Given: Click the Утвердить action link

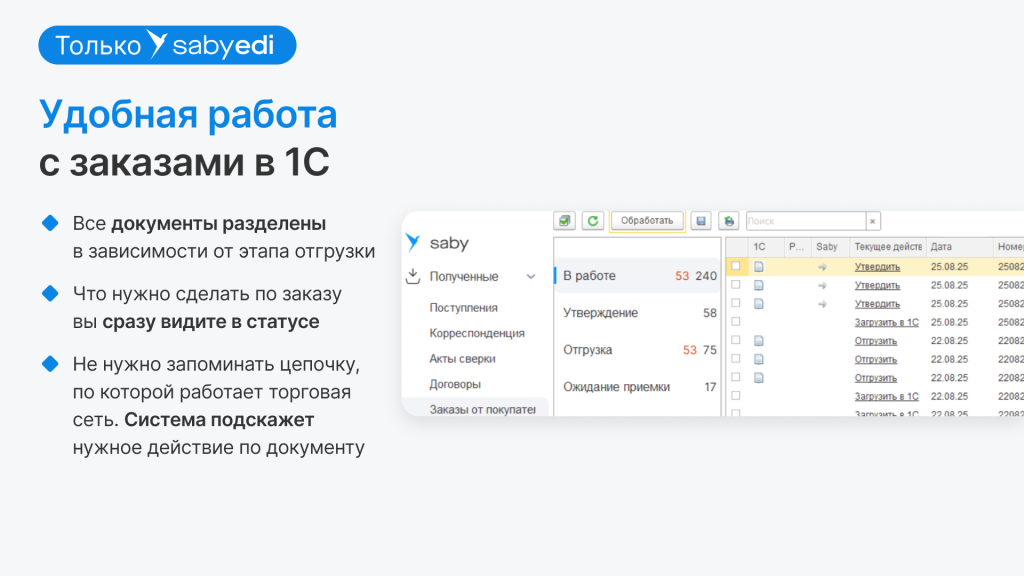Looking at the screenshot, I should coord(877,266).
